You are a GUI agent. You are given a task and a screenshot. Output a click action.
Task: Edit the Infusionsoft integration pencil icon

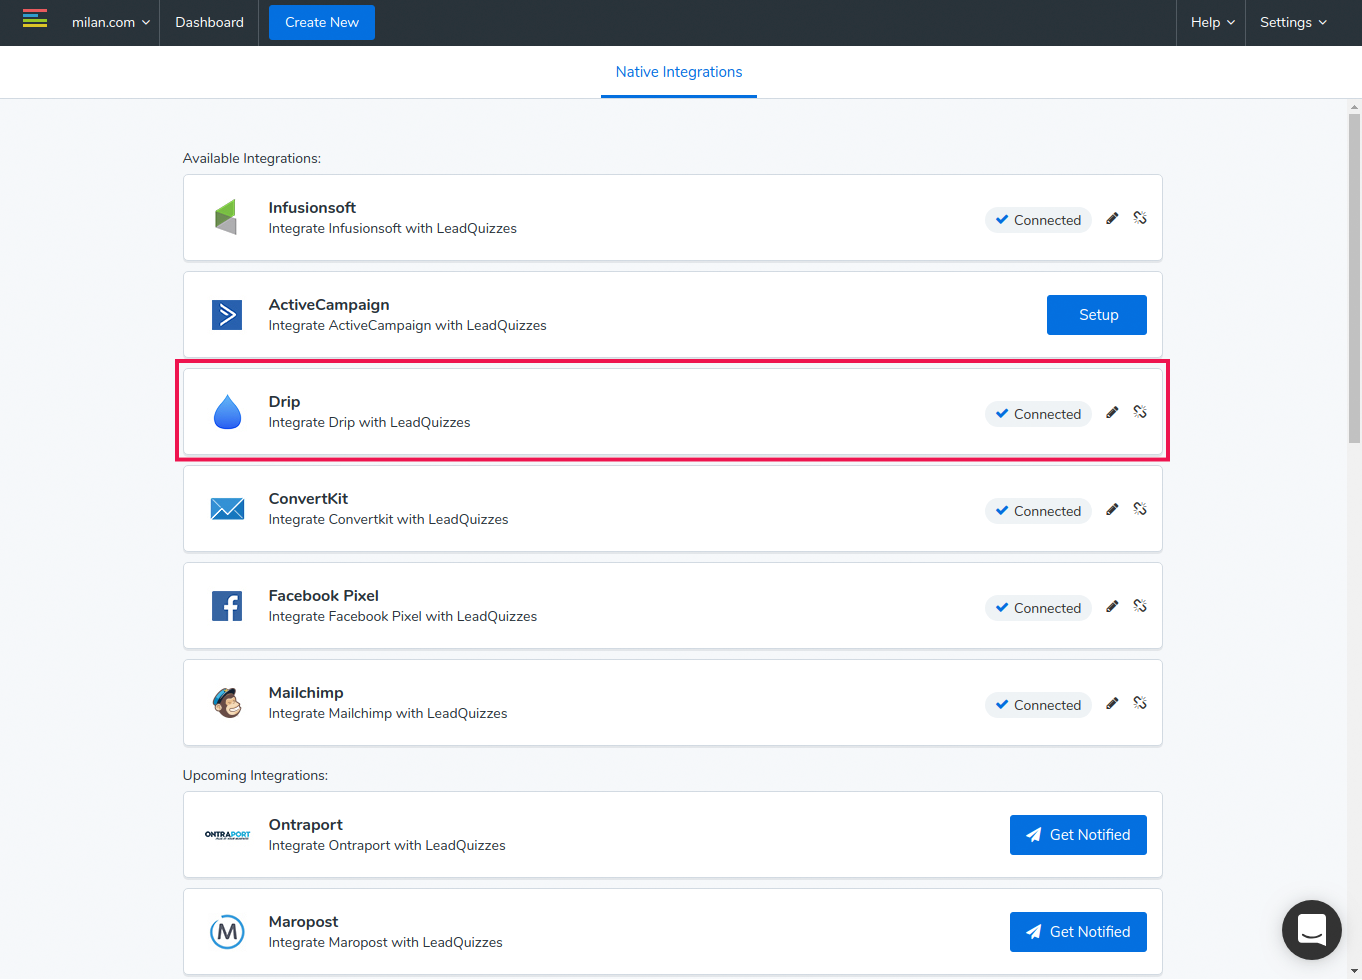point(1112,218)
